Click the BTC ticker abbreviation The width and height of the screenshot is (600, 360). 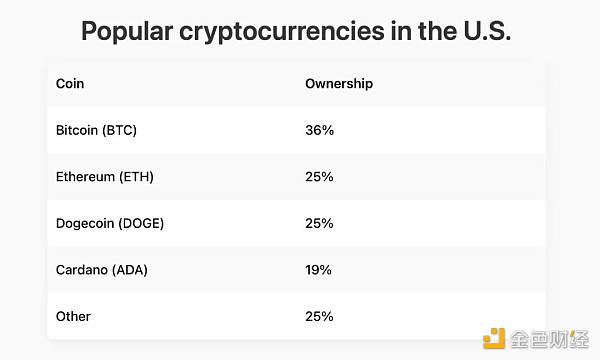pos(119,130)
